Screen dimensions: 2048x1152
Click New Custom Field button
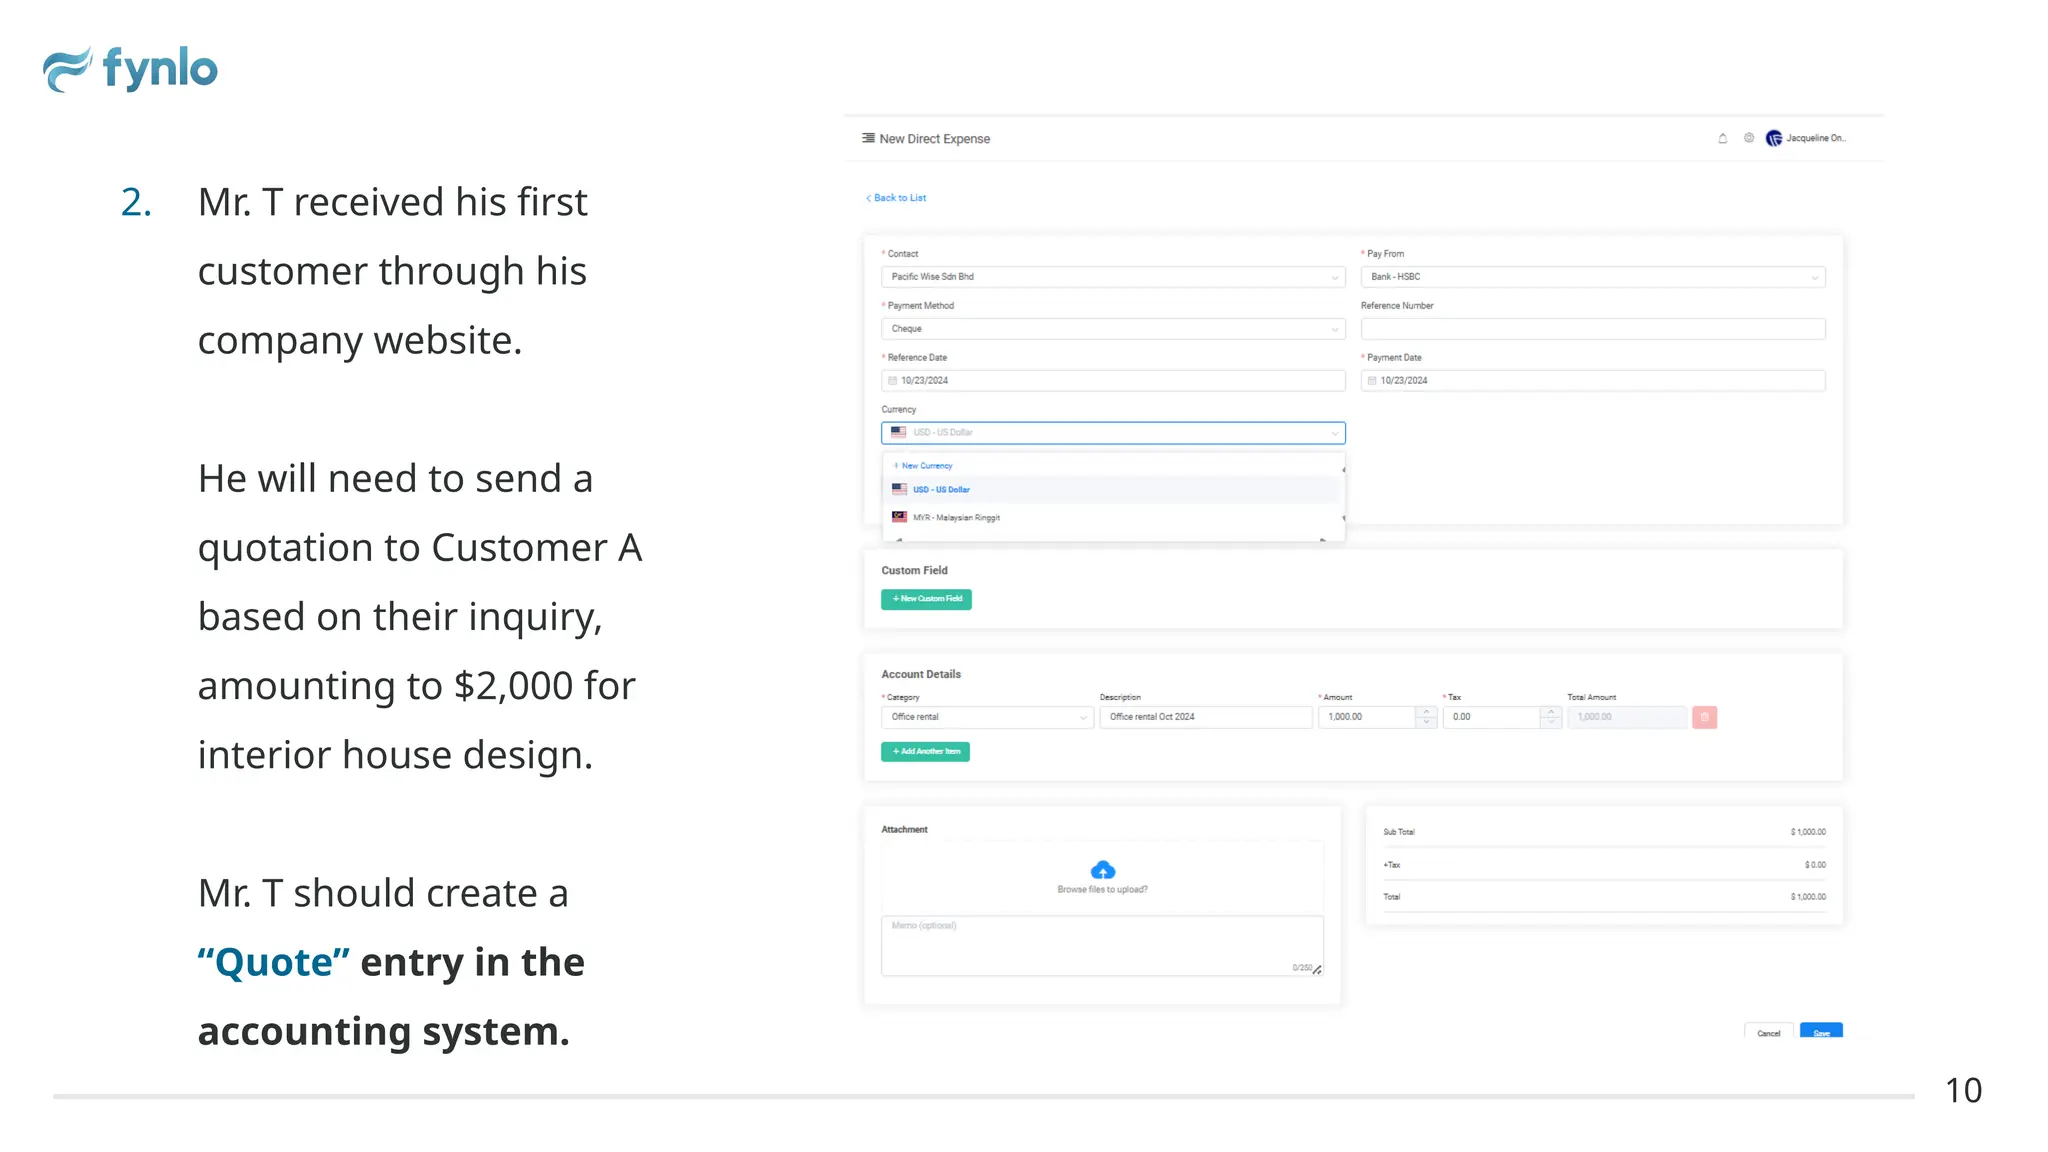coord(926,599)
